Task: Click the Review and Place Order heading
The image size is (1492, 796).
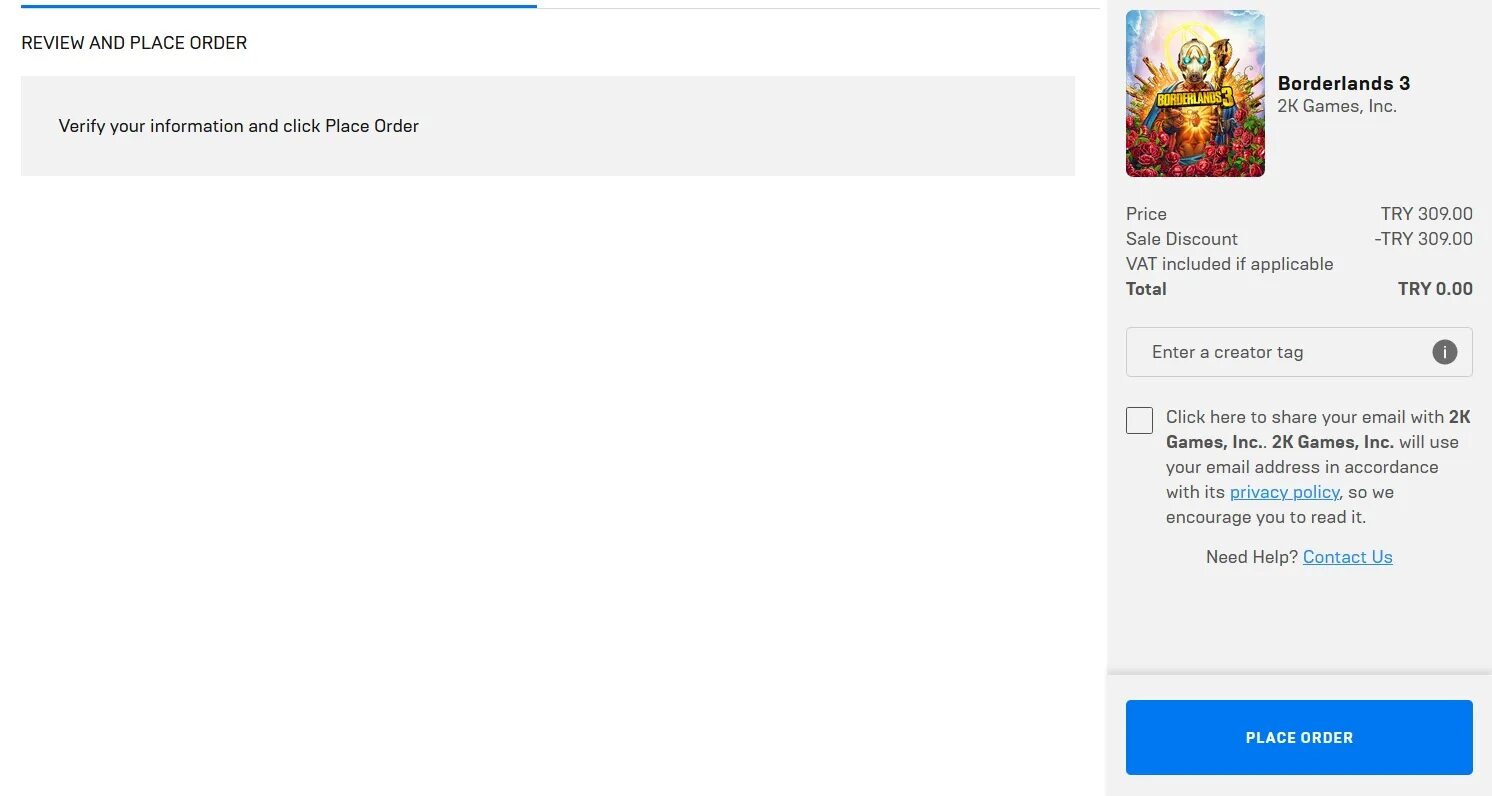Action: pyautogui.click(x=134, y=43)
